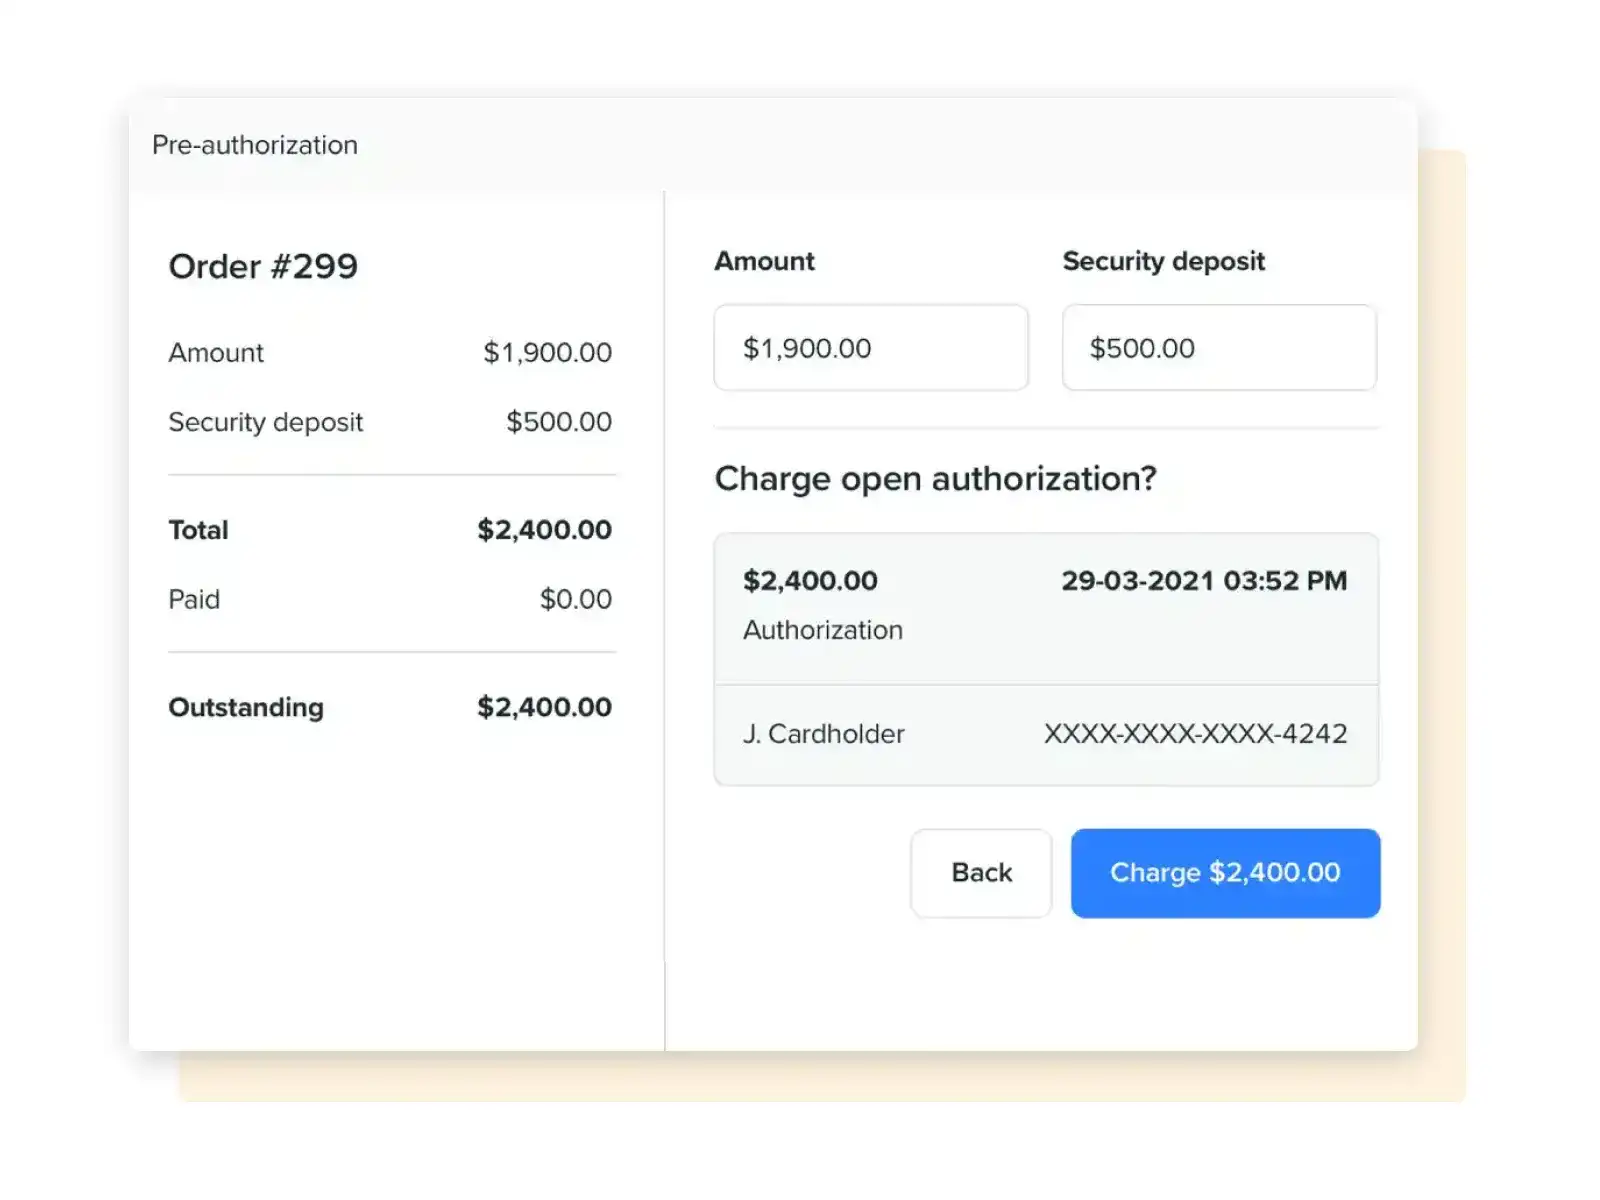The image size is (1600, 1200).
Task: Click the $1,900.00 value inside Amount input
Action: point(806,347)
